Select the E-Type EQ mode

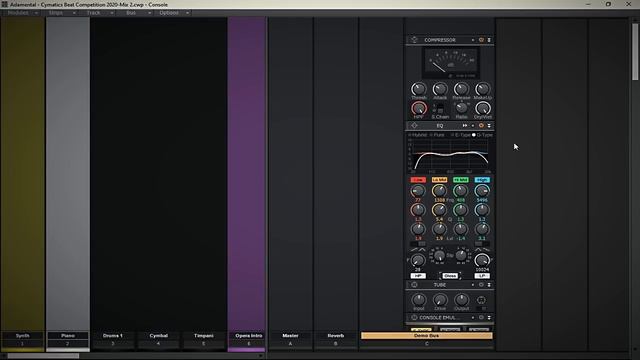click(x=461, y=135)
